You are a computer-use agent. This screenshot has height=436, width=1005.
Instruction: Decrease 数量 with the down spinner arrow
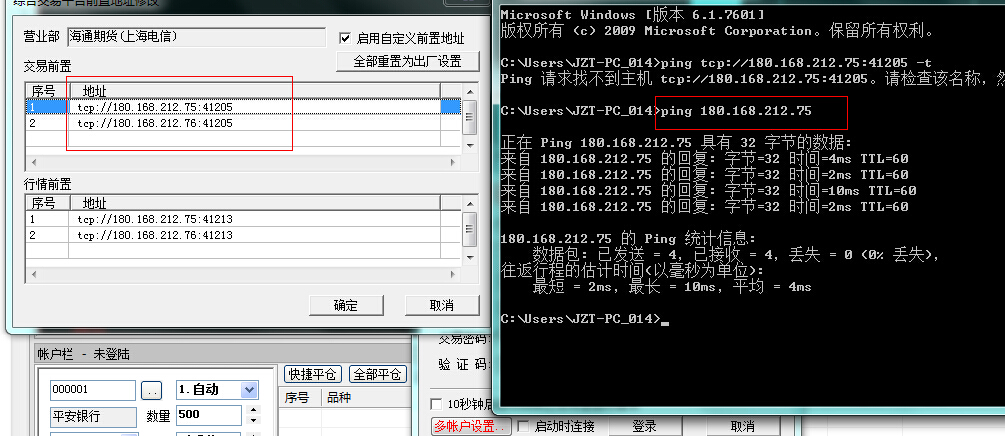[253, 421]
